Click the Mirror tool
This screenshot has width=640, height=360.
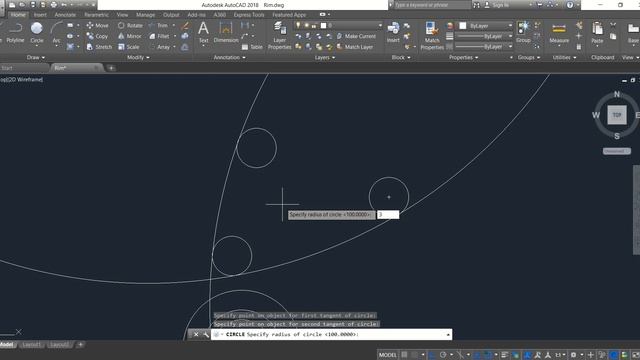point(130,36)
